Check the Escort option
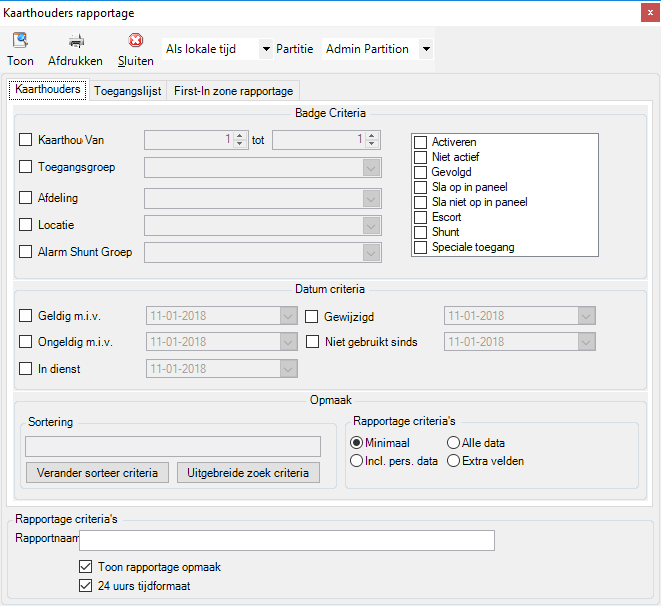Screen dimensions: 661x606 420,217
